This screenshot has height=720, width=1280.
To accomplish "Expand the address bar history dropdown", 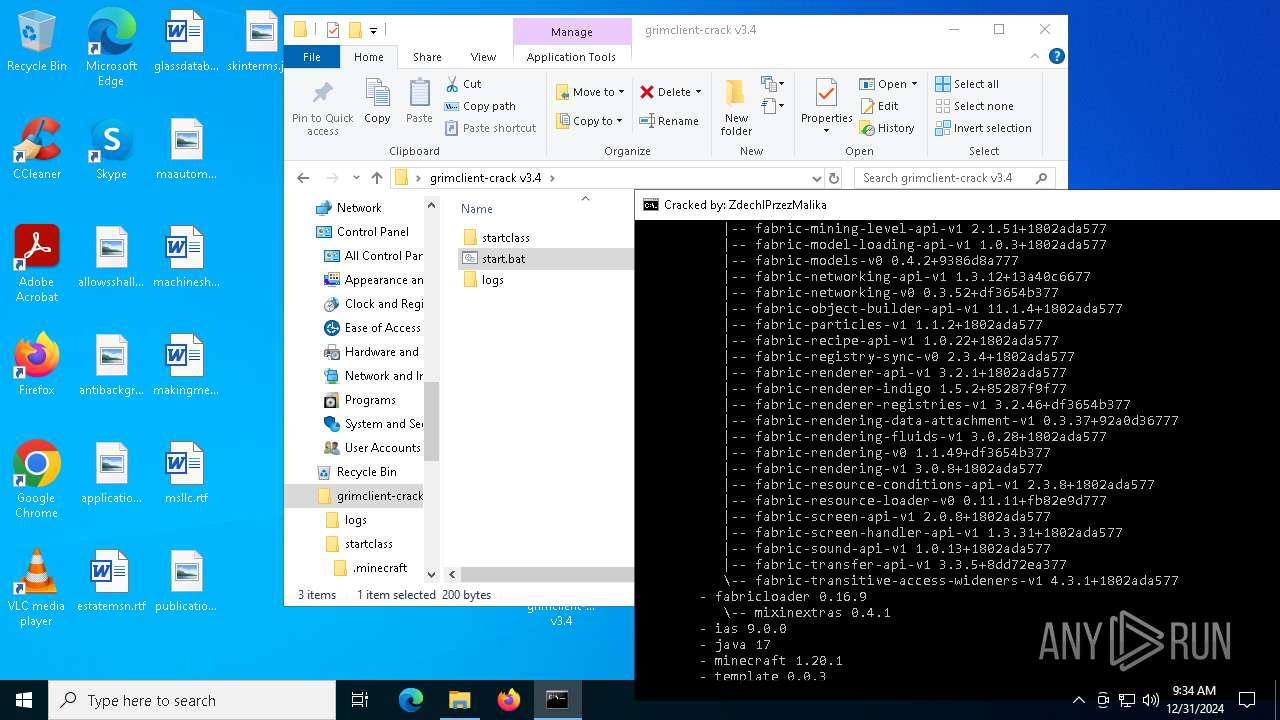I will coord(815,178).
